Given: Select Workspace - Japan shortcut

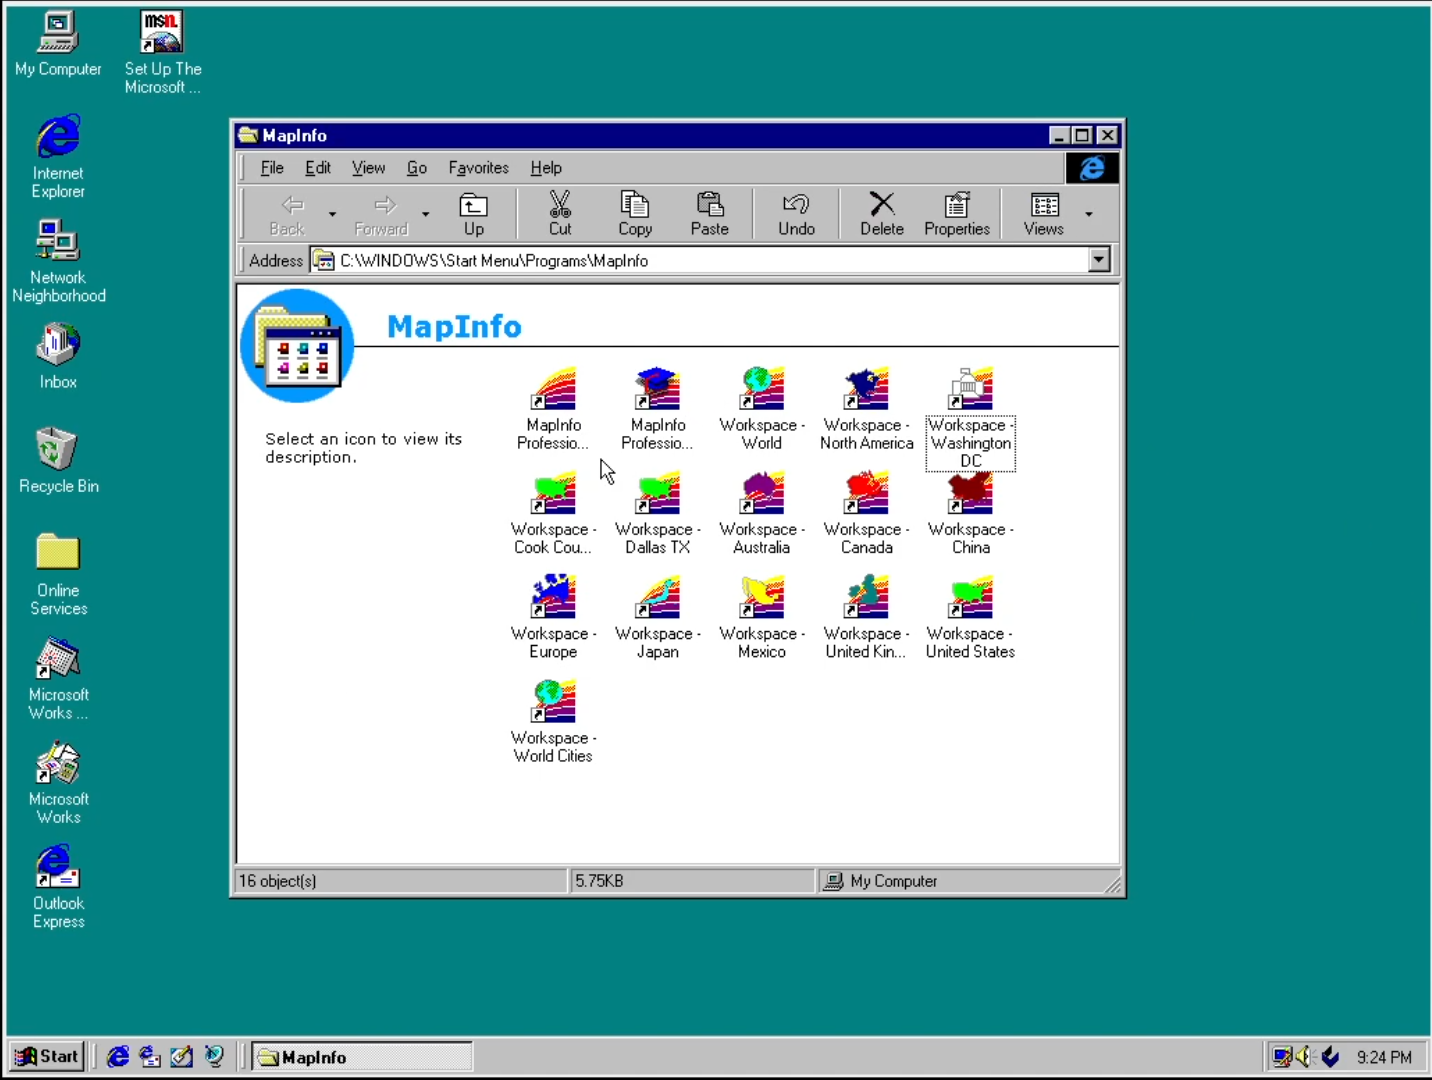Looking at the screenshot, I should (x=658, y=617).
